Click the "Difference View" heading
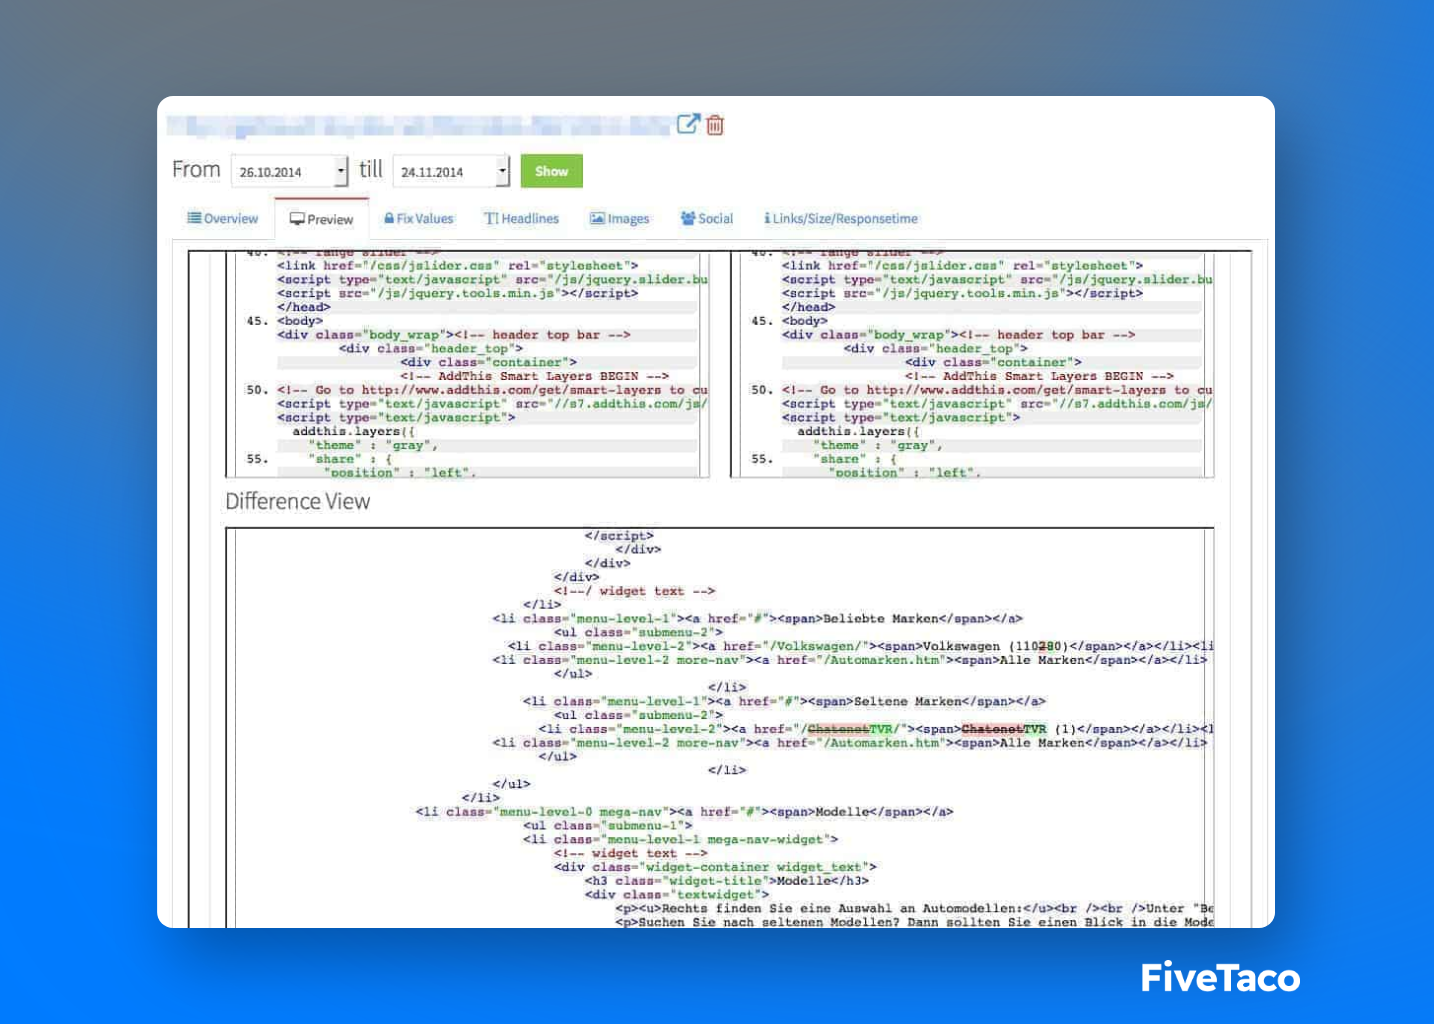 298,501
